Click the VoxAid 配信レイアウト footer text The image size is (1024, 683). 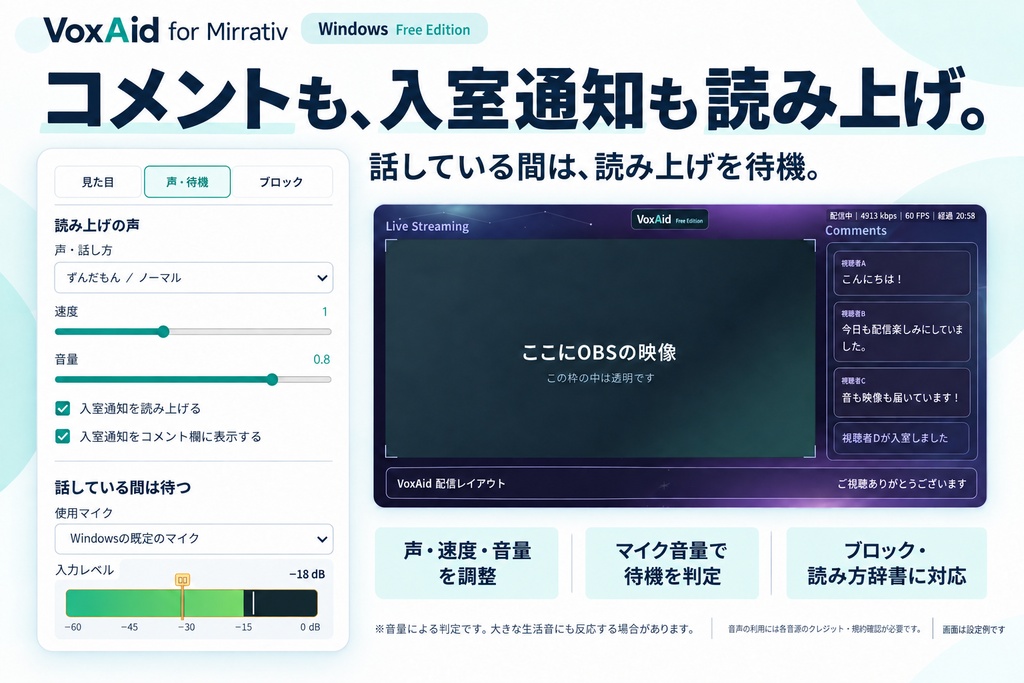coord(451,484)
